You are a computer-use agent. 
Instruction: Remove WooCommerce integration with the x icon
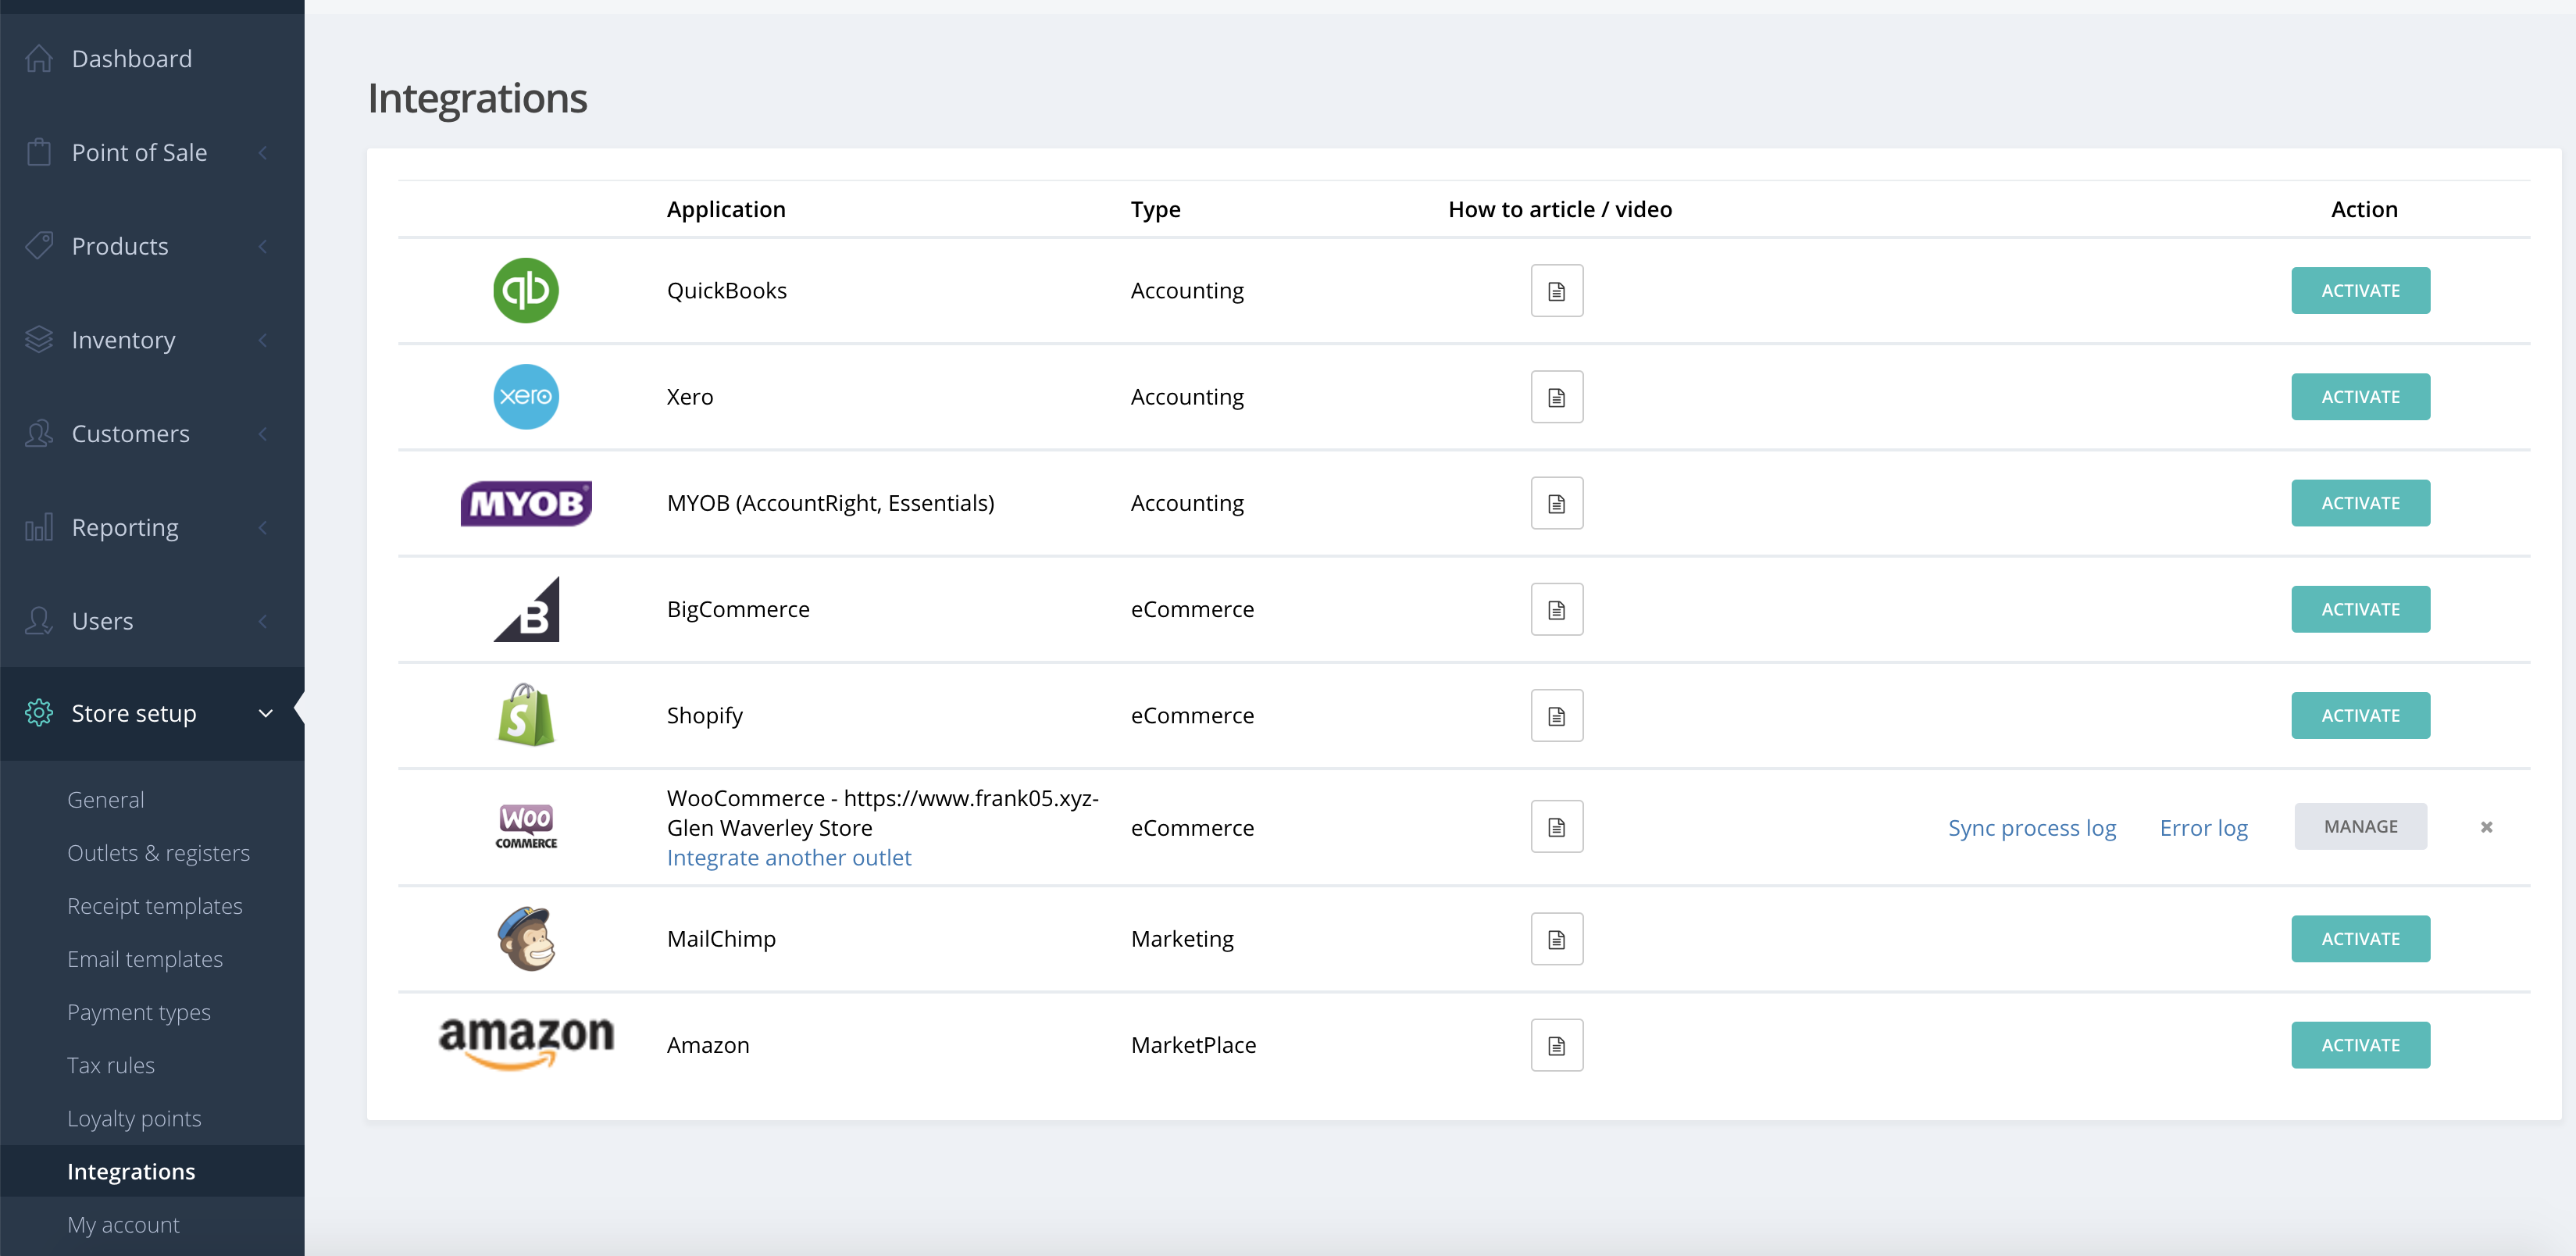coord(2486,827)
